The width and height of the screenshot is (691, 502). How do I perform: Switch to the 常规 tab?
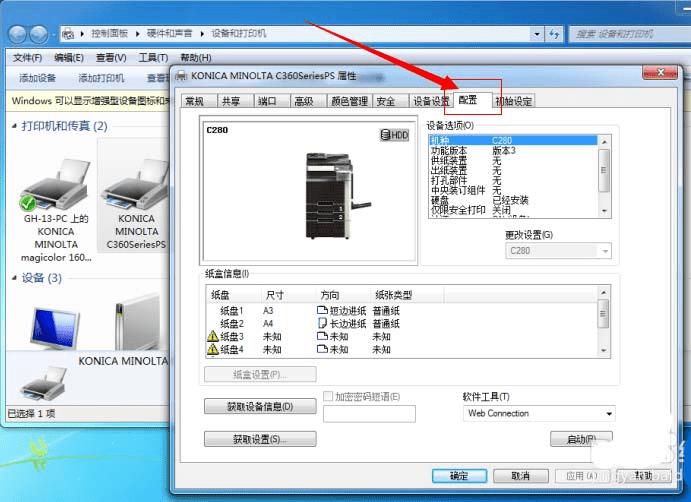coord(200,101)
